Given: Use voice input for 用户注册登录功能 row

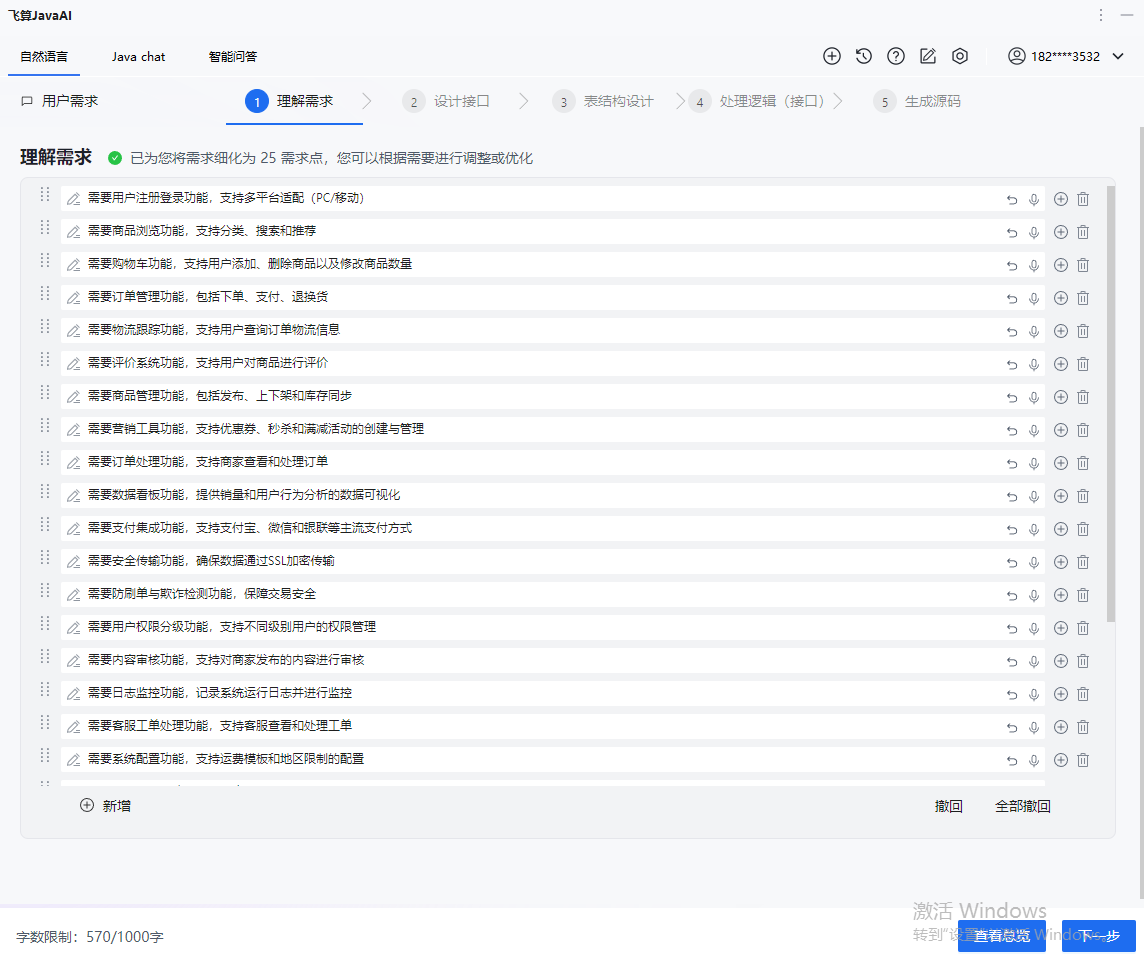Looking at the screenshot, I should point(1034,199).
